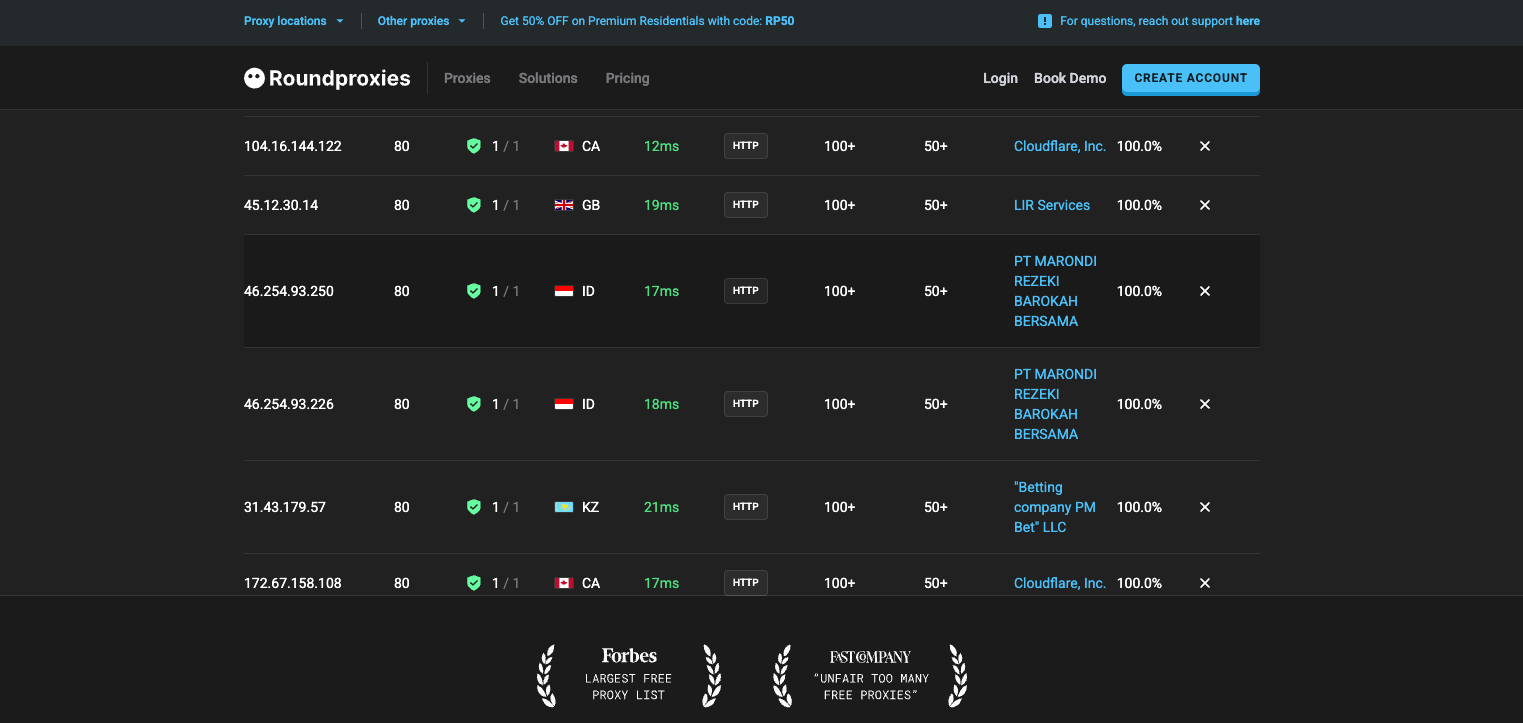Viewport: 1523px width, 723px height.
Task: Click the Login link
Action: [1000, 78]
